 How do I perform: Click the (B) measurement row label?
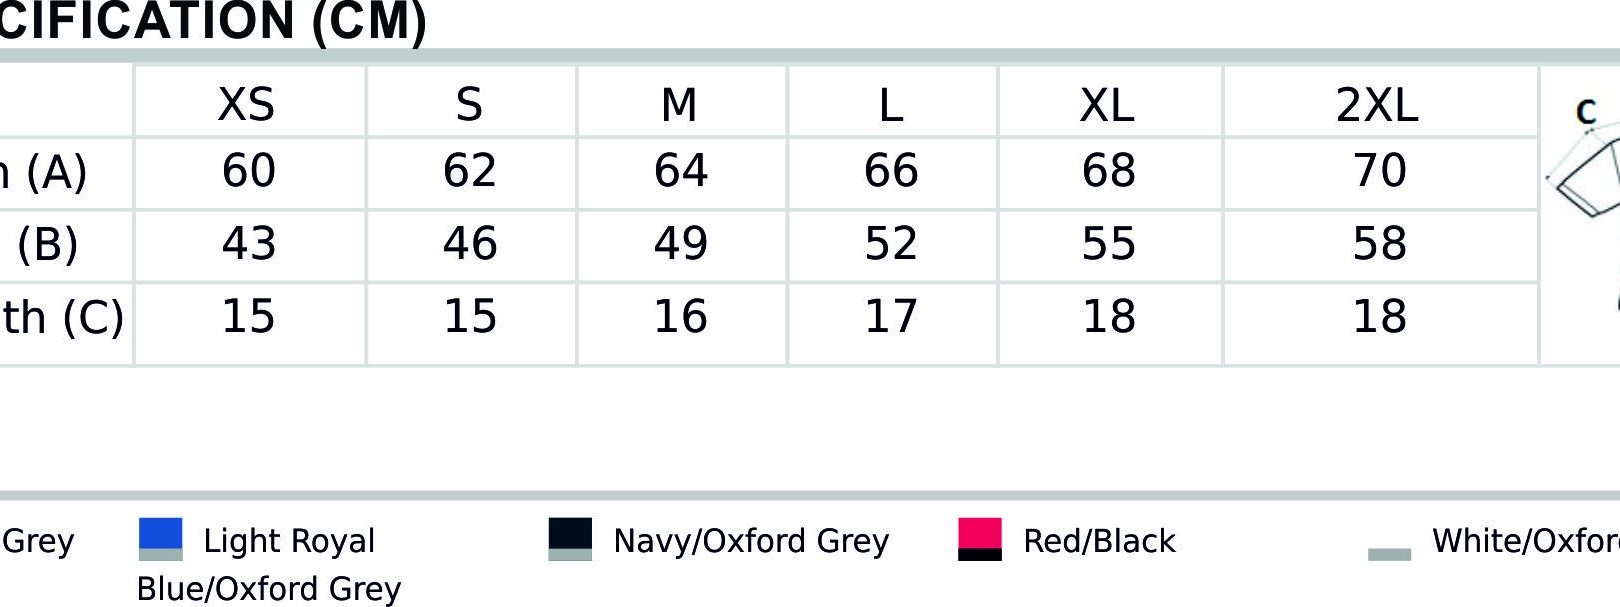tap(47, 245)
